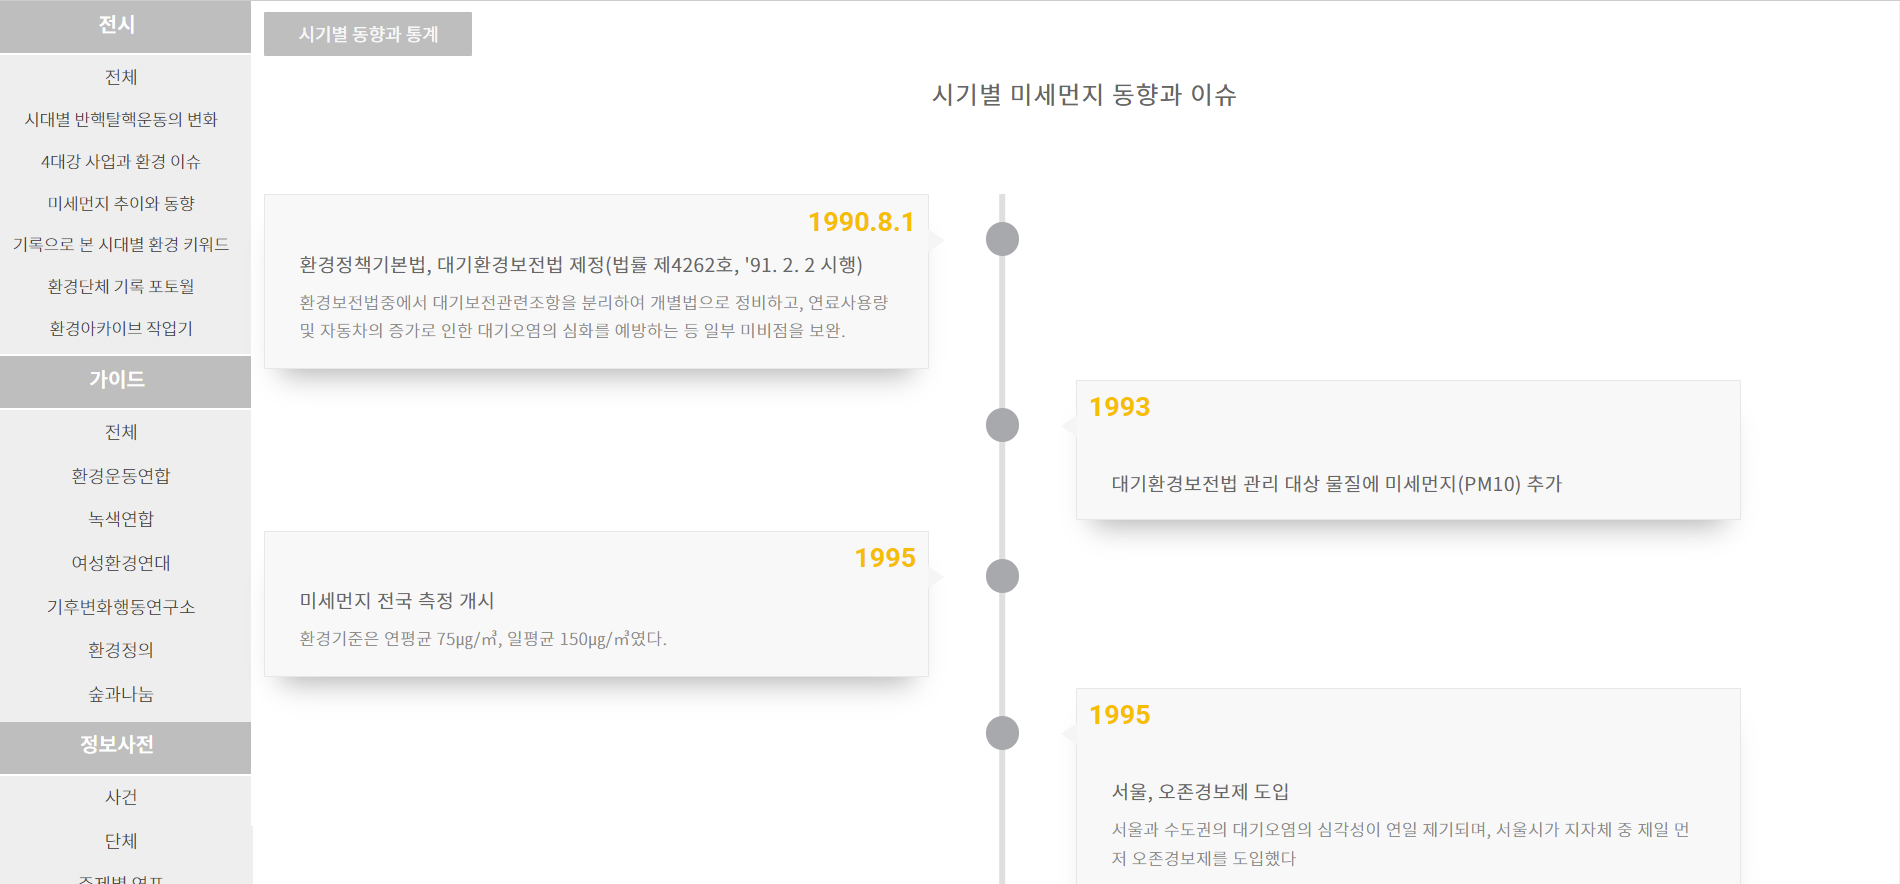
Task: Select 숲과나눔 in guide section
Action: pos(121,694)
